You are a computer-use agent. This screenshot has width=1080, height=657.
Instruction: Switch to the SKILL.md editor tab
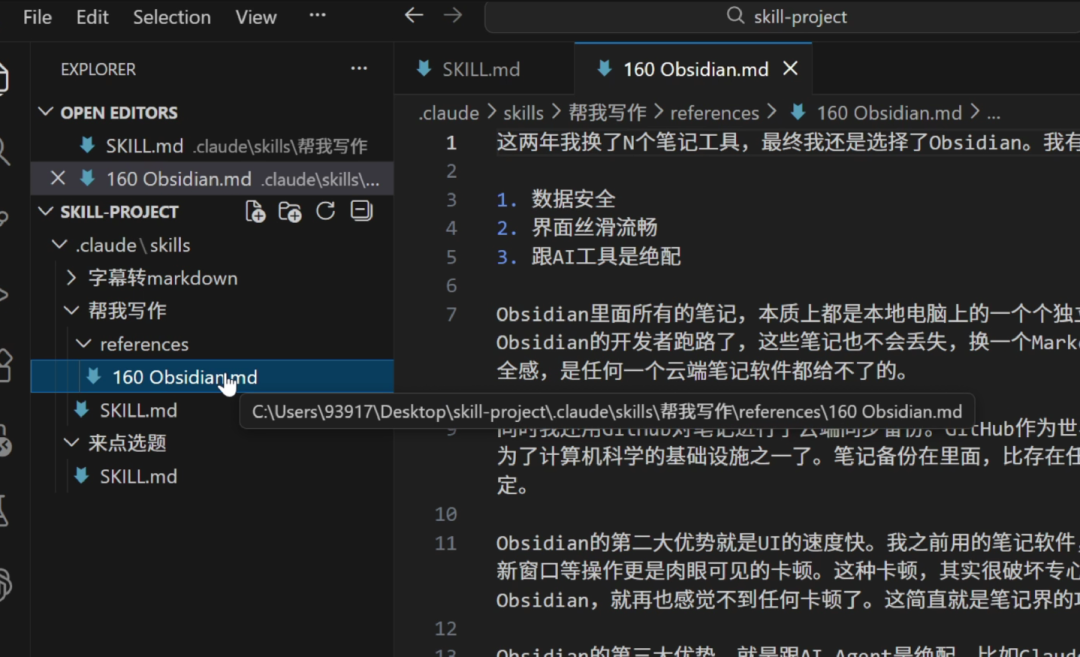tap(481, 69)
